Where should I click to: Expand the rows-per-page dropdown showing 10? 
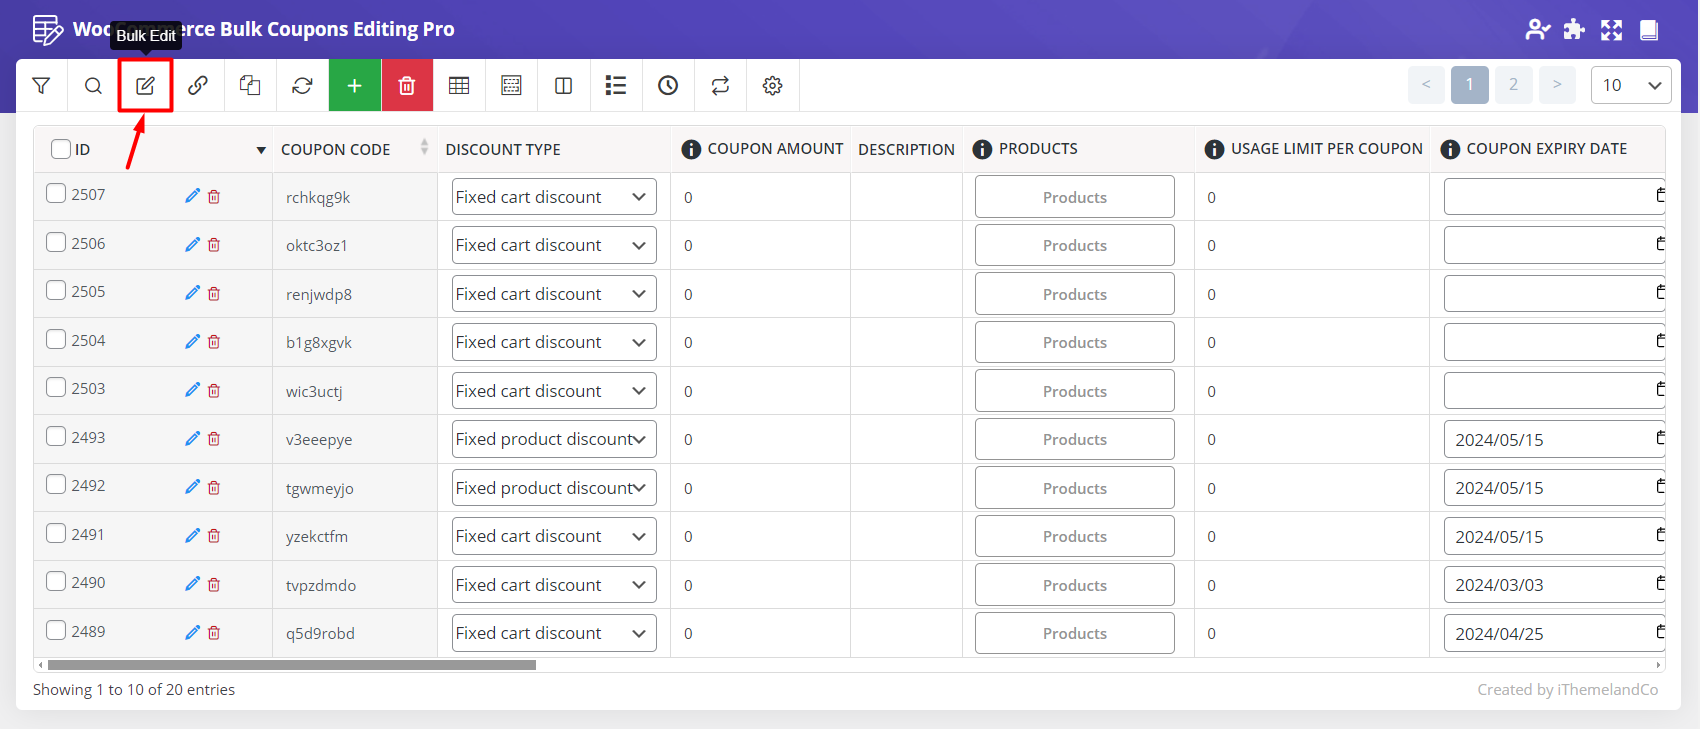1630,86
